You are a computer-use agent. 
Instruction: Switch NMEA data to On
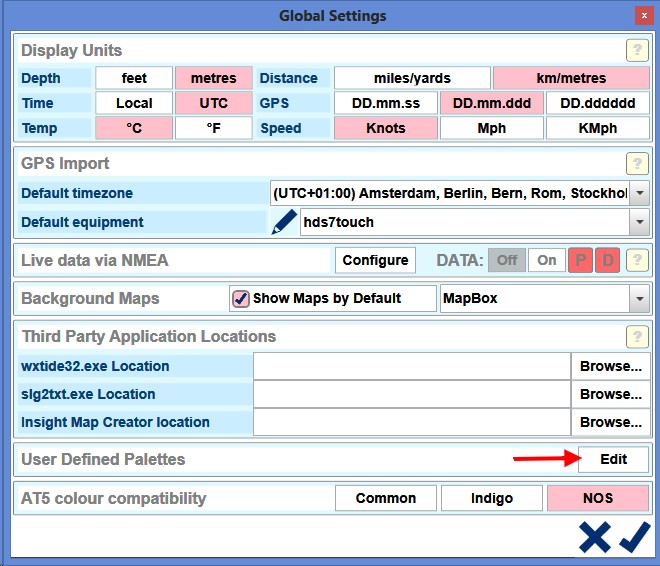547,260
